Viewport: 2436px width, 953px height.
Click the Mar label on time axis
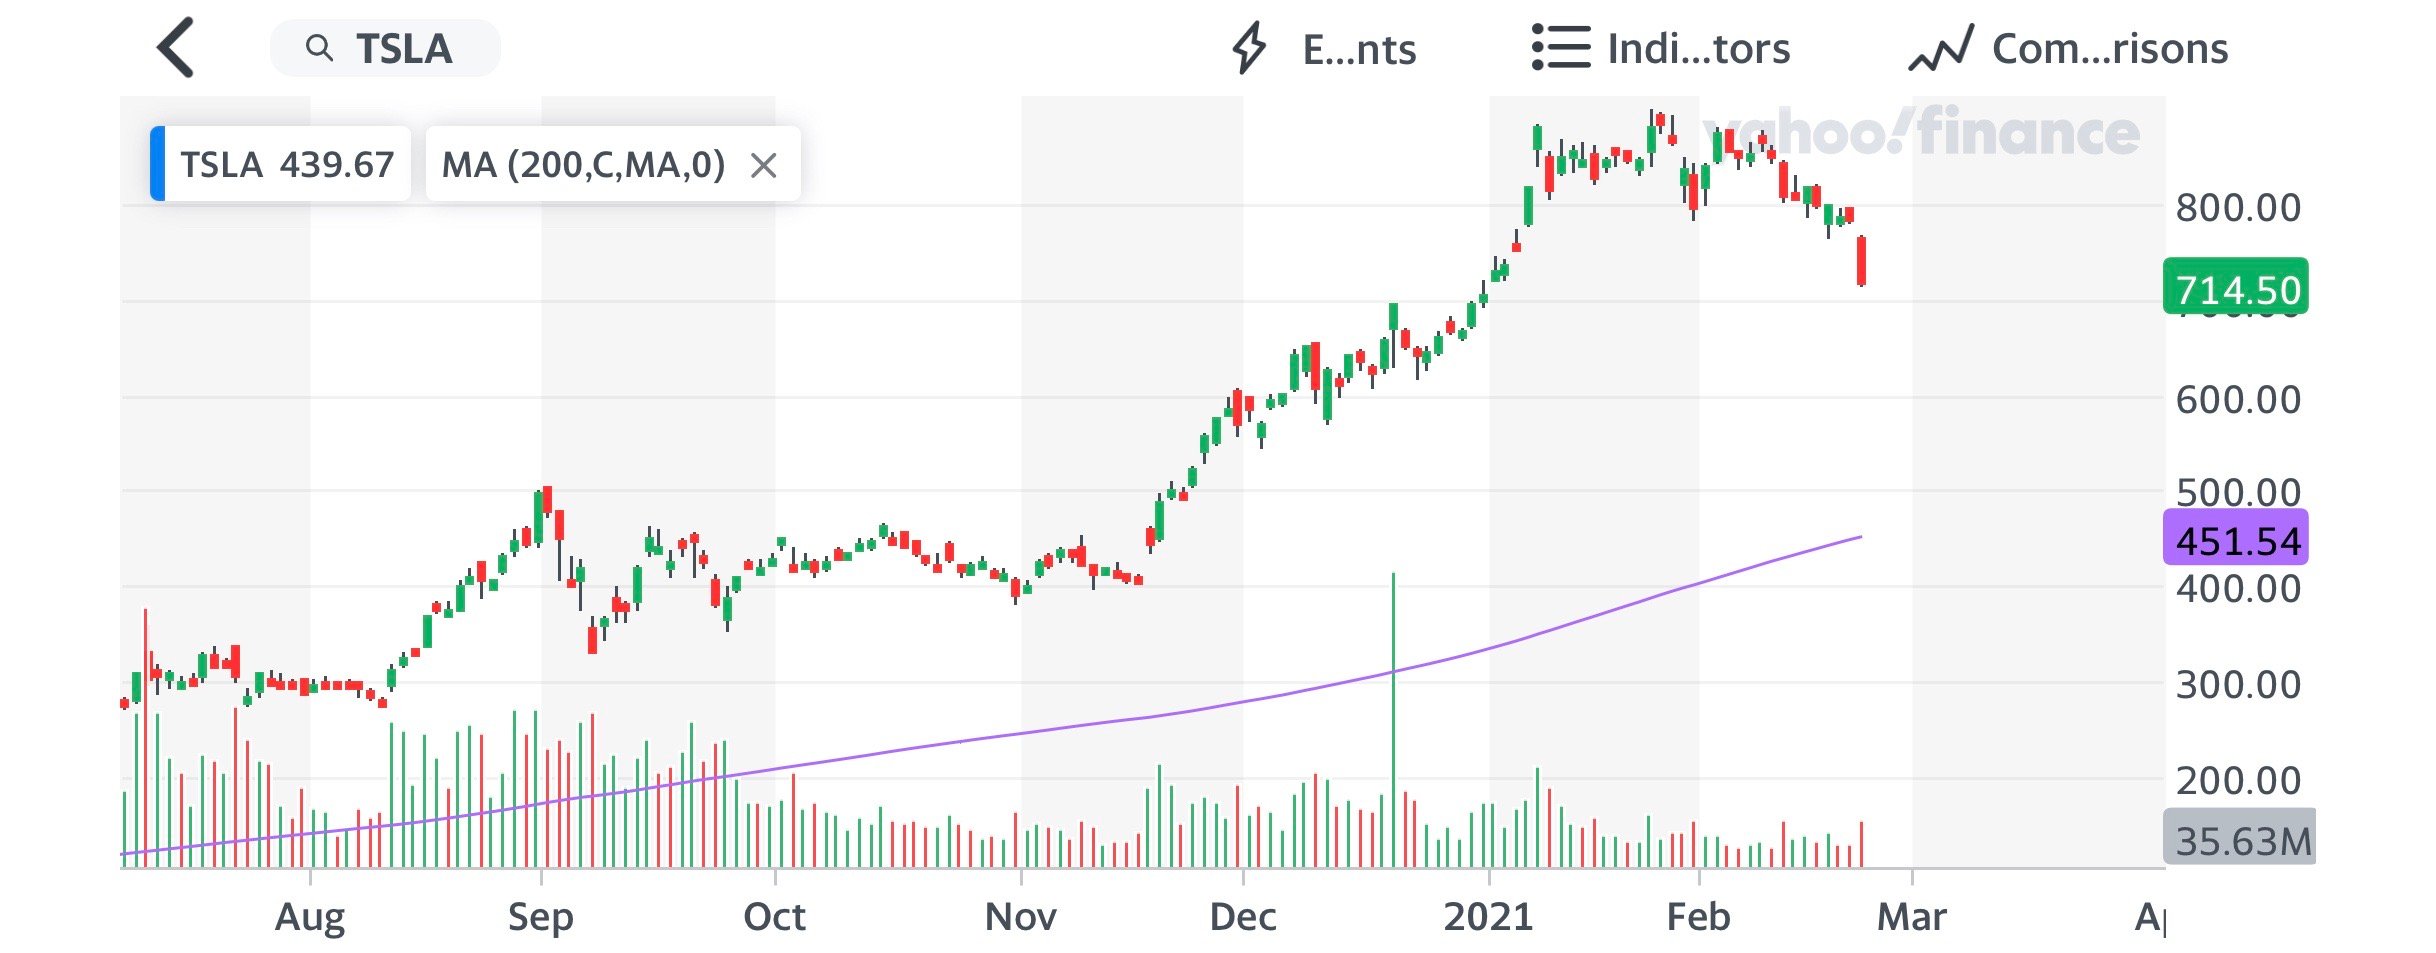pyautogui.click(x=1912, y=917)
